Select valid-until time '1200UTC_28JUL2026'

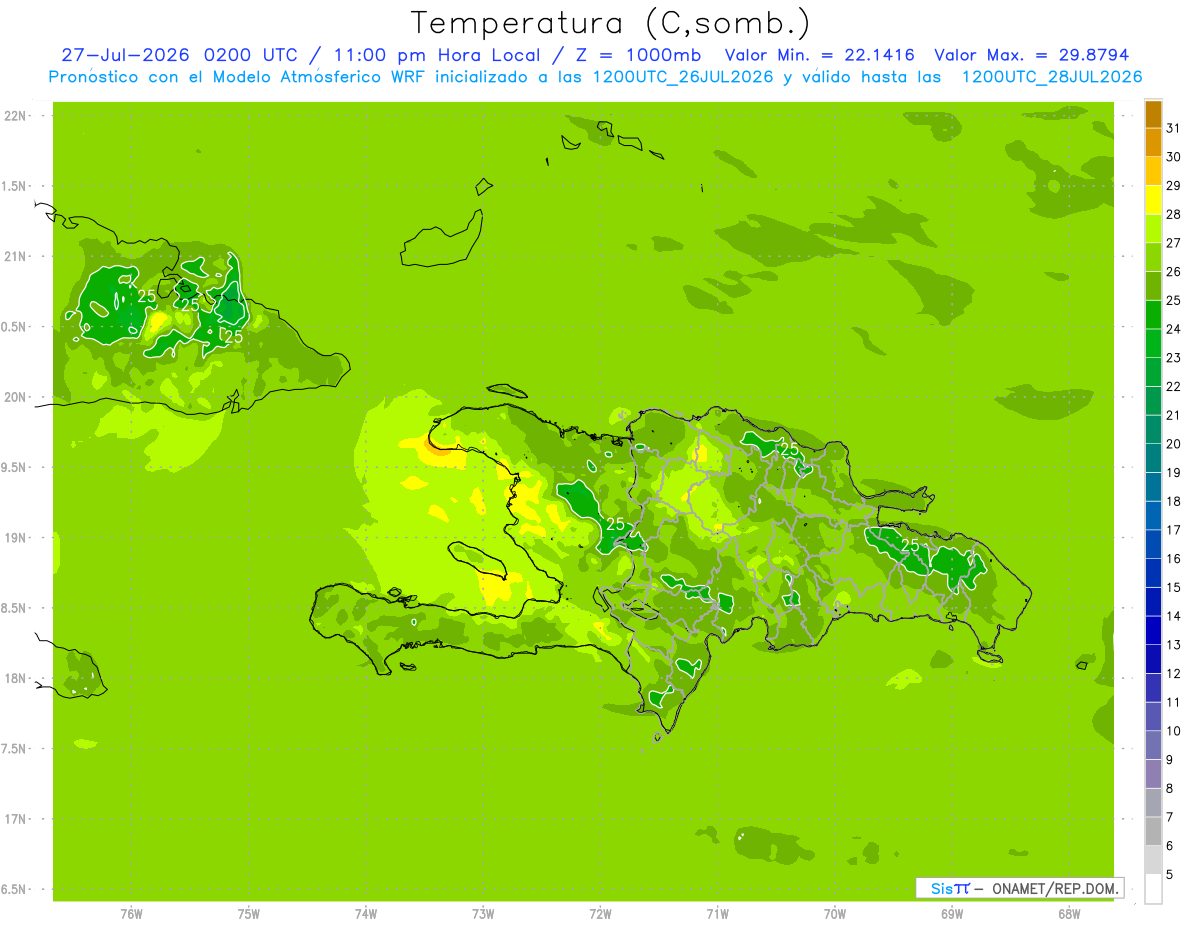coord(1052,77)
